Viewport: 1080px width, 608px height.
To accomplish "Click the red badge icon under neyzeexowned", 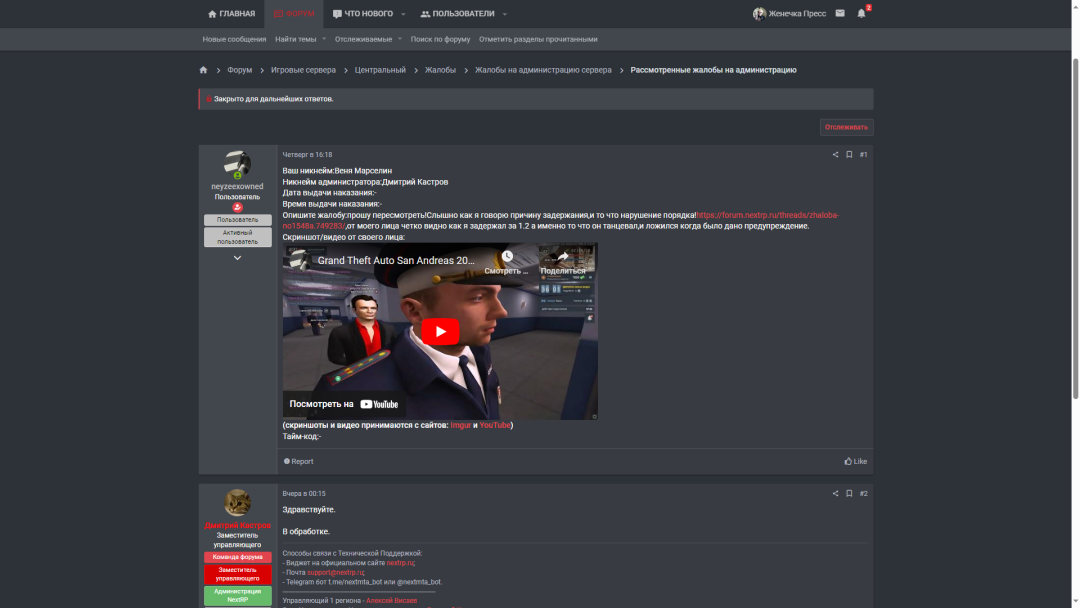I will coord(237,207).
